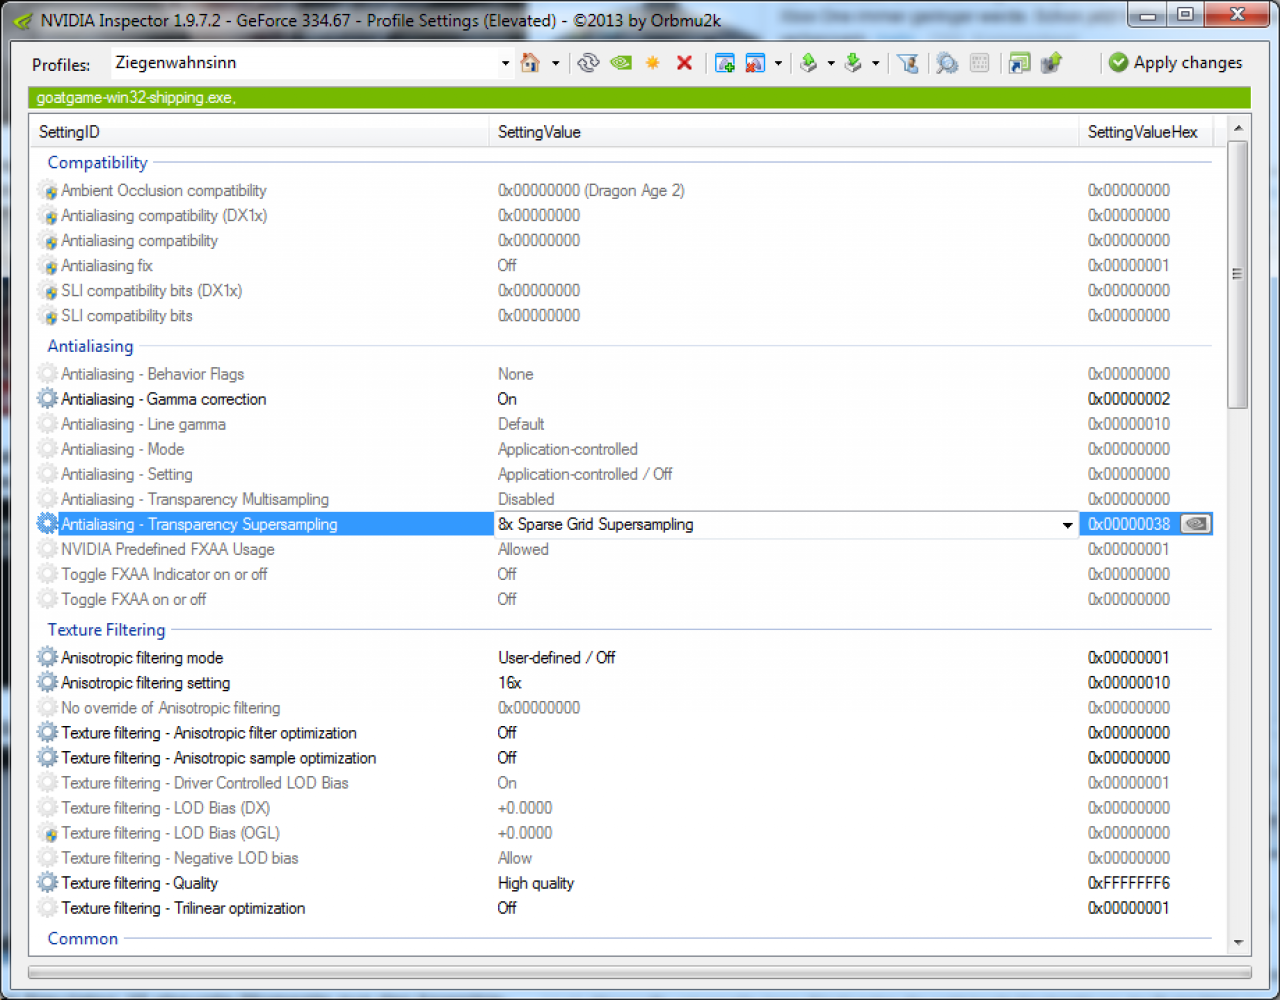The width and height of the screenshot is (1280, 1000).
Task: Click the gear icon of Antialiasing fix row
Action: [47, 265]
